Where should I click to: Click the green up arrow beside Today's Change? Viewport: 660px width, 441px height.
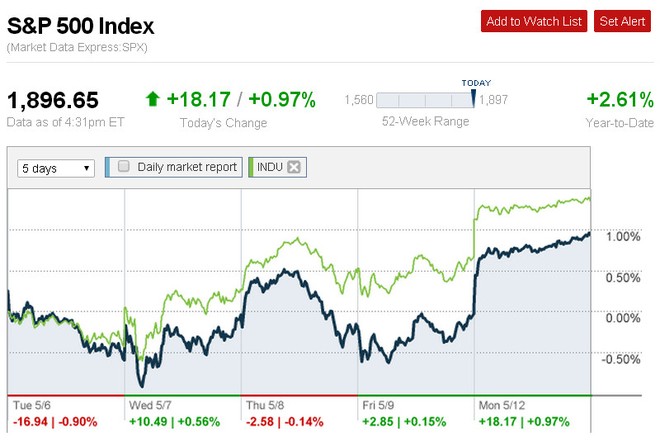[152, 99]
